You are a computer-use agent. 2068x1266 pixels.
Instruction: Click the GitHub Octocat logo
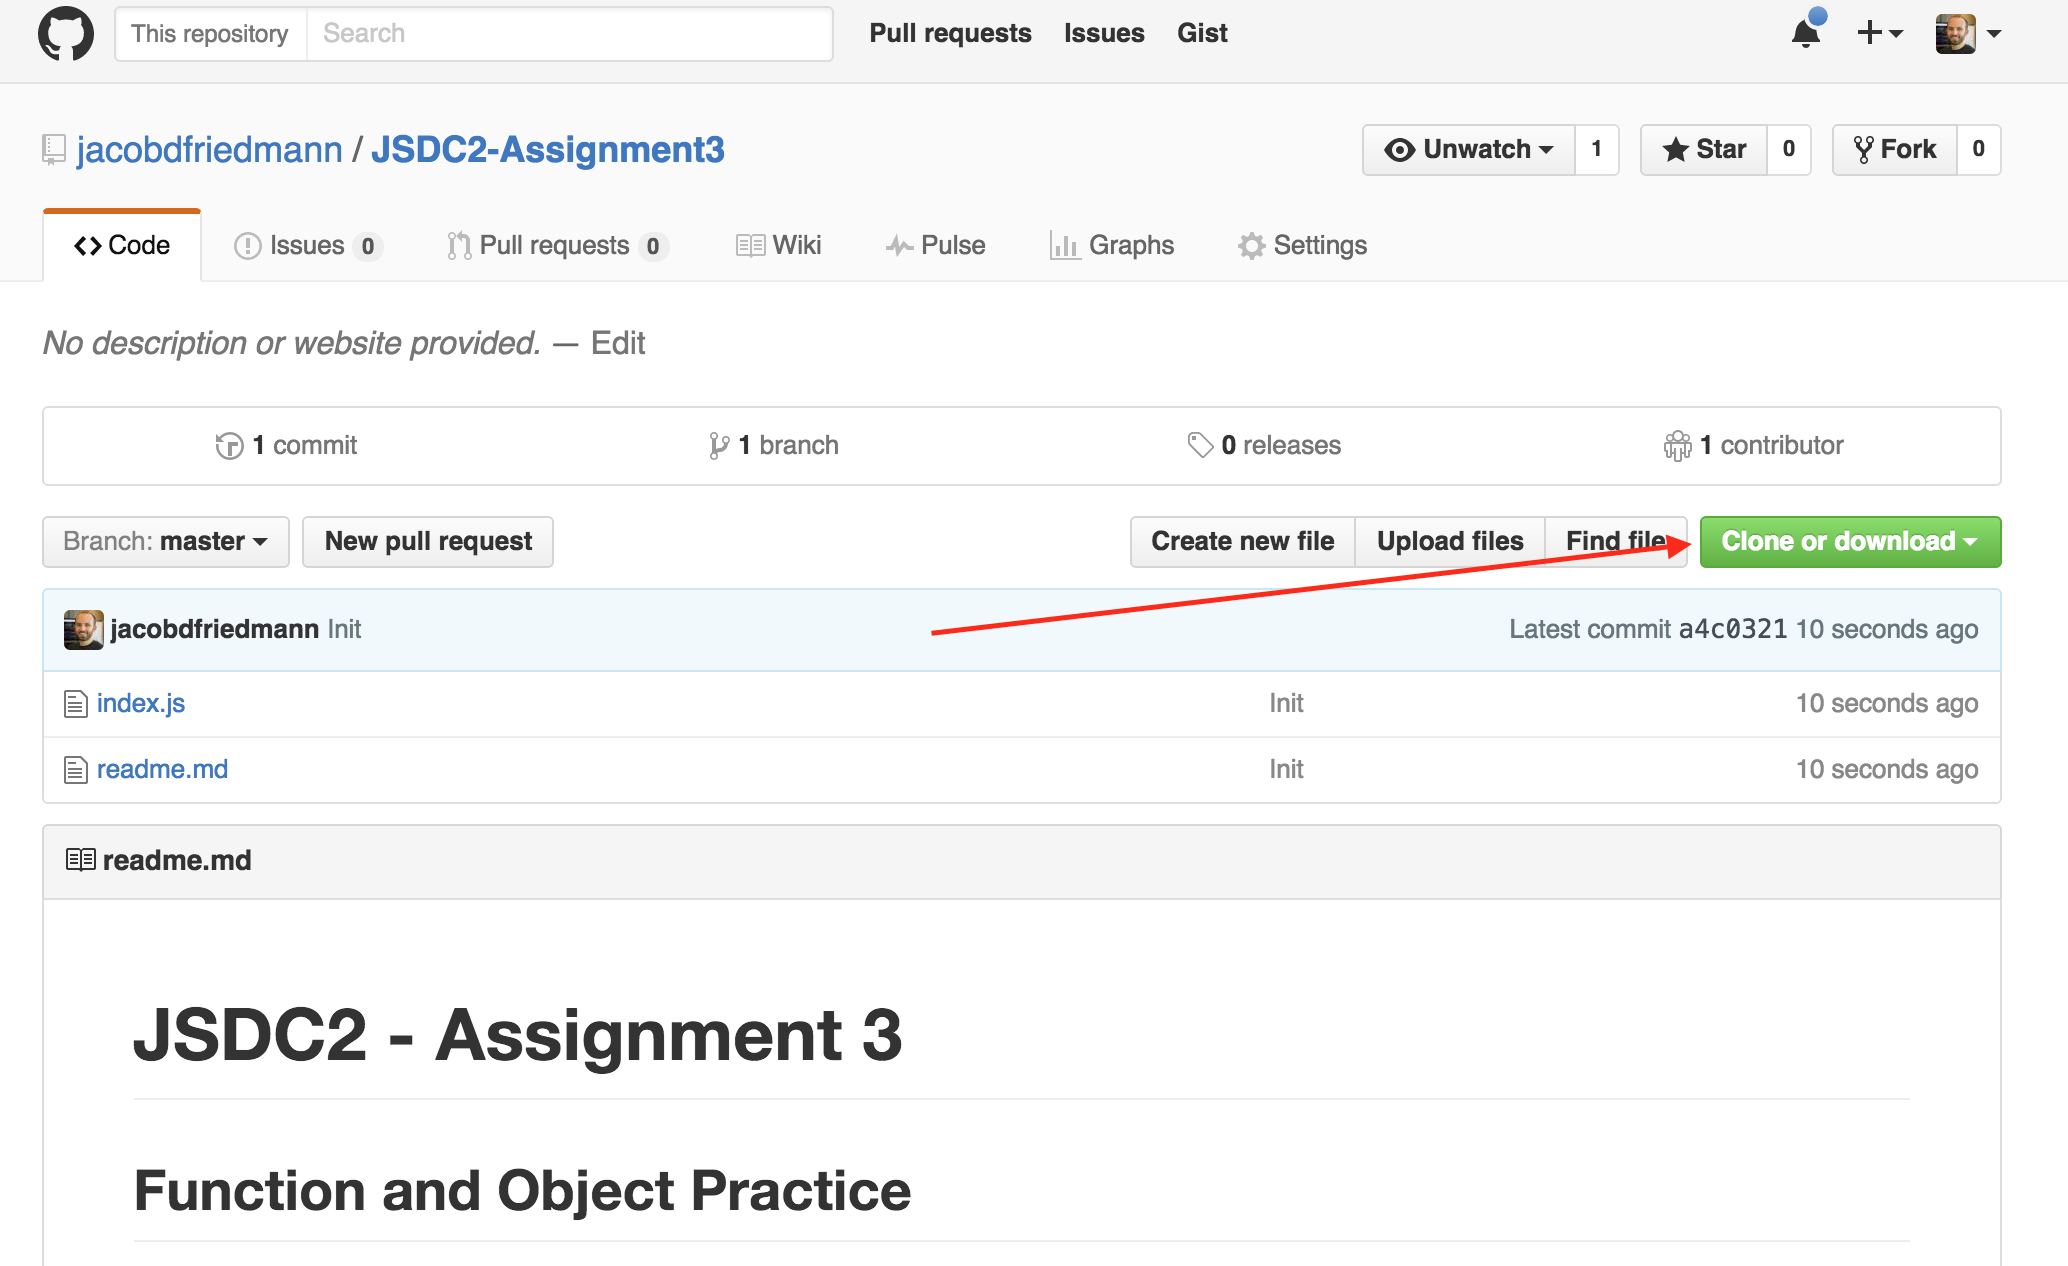66,34
